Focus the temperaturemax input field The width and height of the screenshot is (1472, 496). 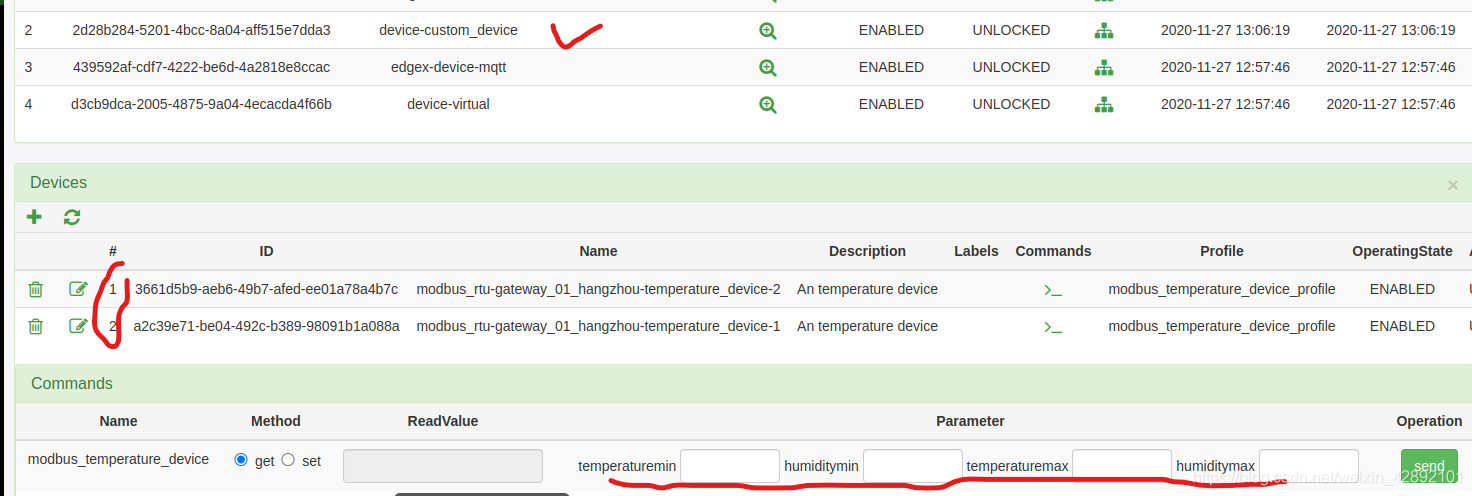[x=1122, y=466]
